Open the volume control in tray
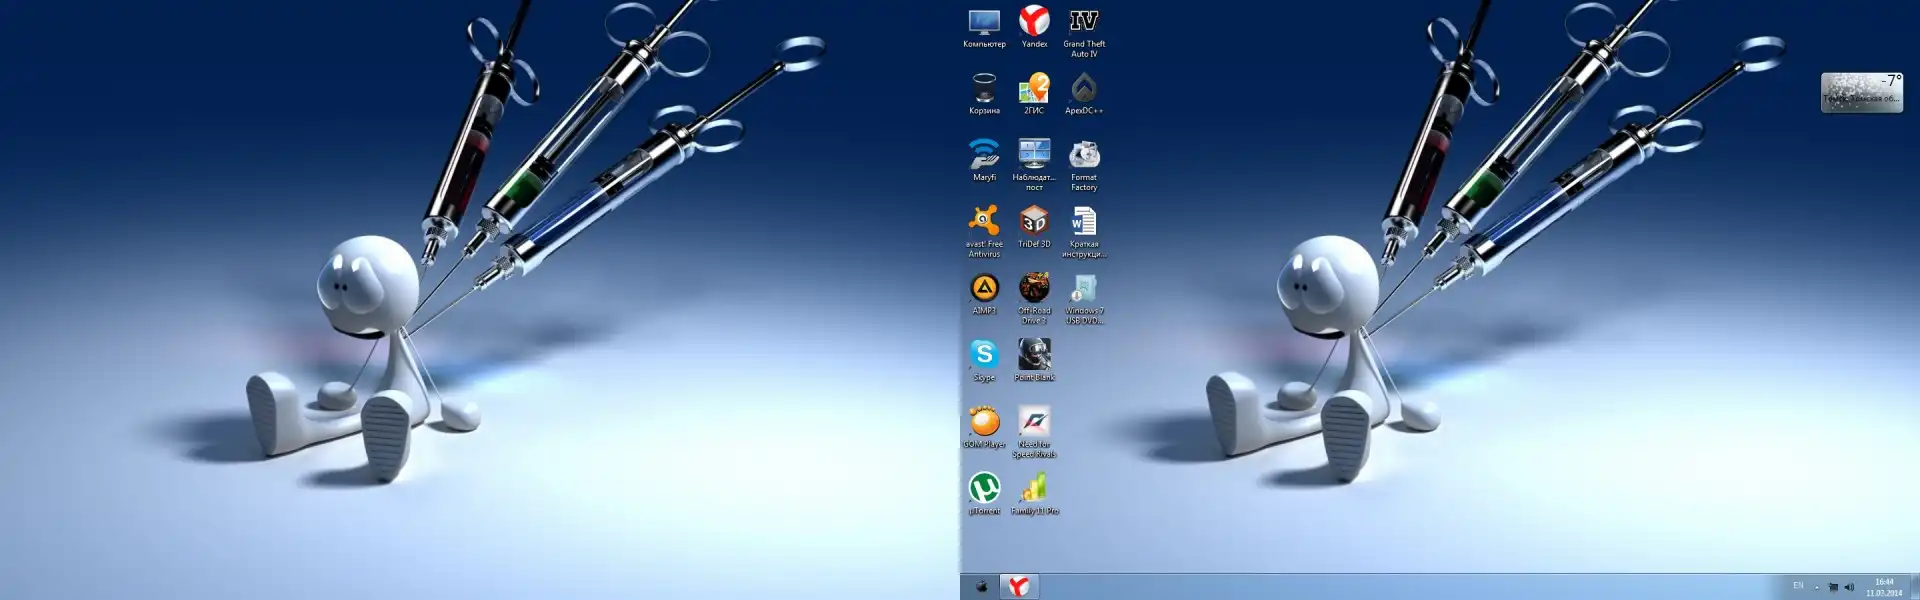The height and width of the screenshot is (600, 1920). (x=1848, y=588)
